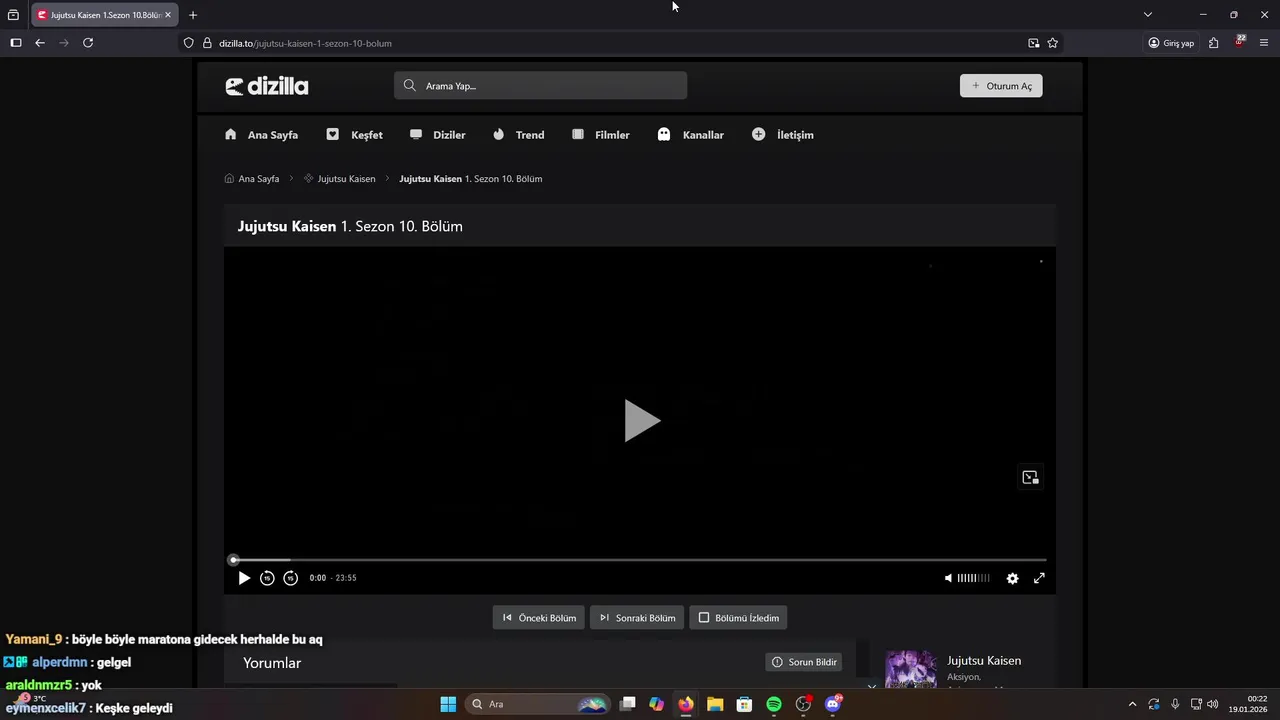Adjust the video volume level bars
Viewport: 1280px width, 720px height.
coord(974,578)
